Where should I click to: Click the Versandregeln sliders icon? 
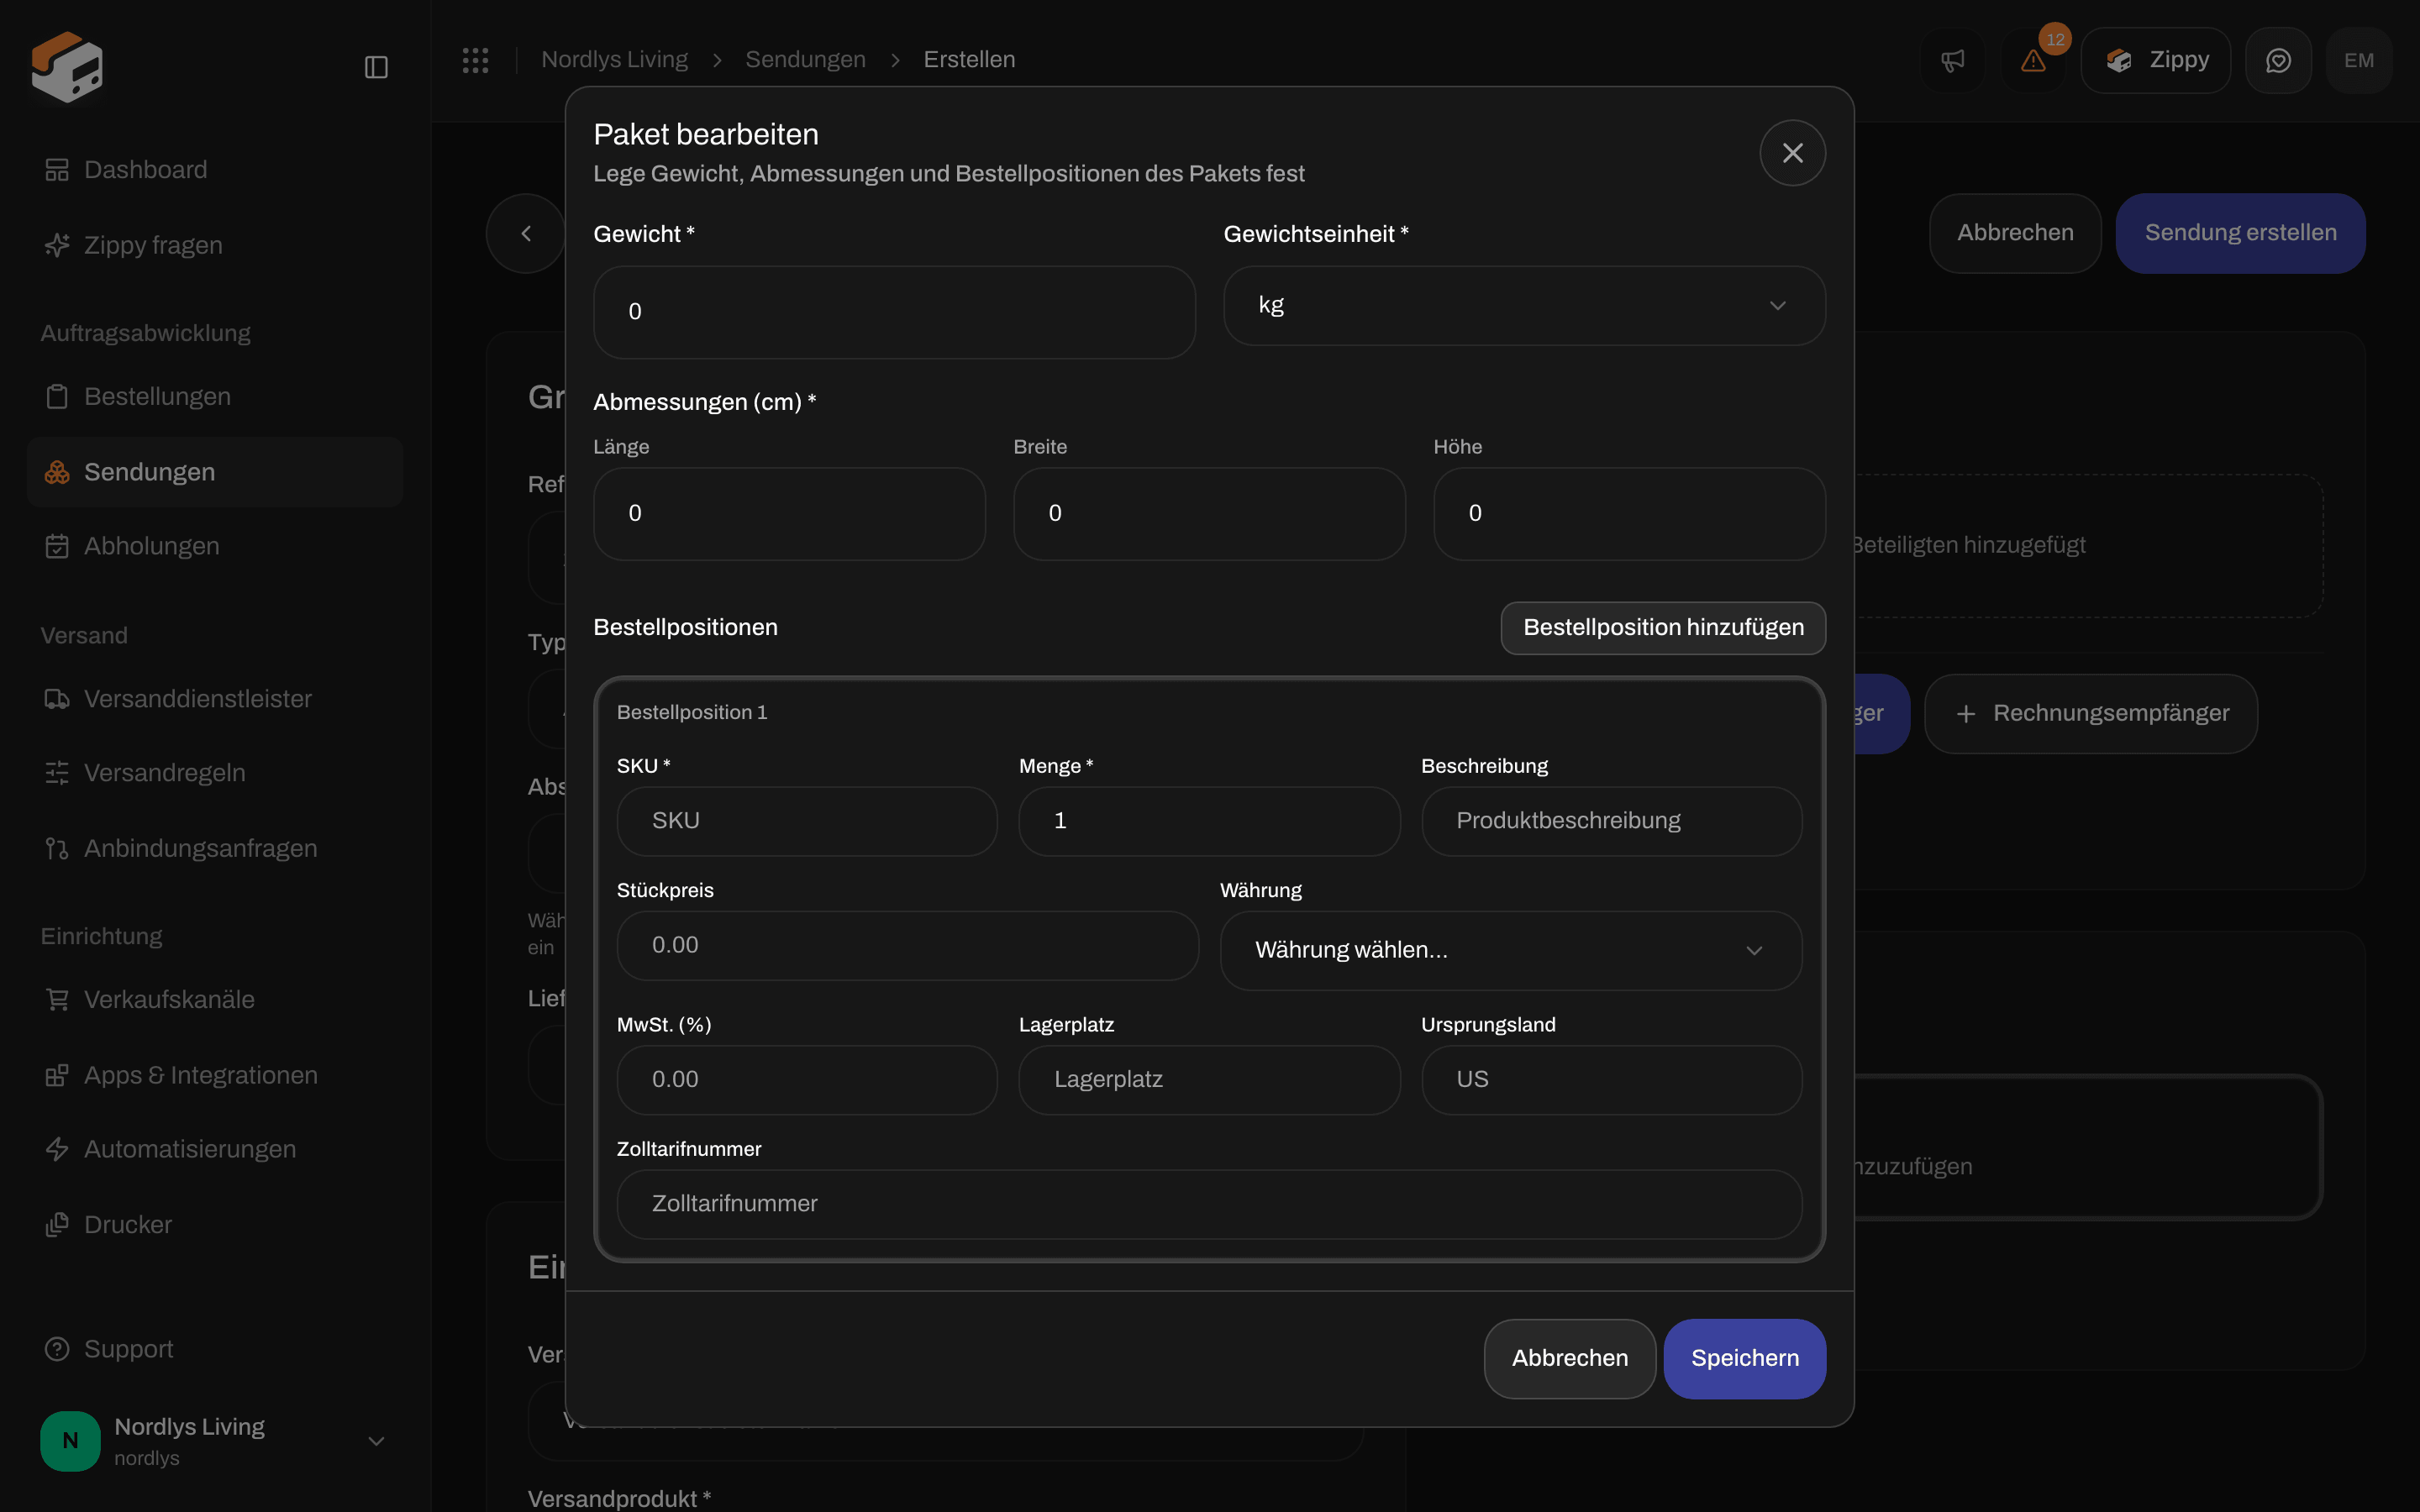pos(57,773)
